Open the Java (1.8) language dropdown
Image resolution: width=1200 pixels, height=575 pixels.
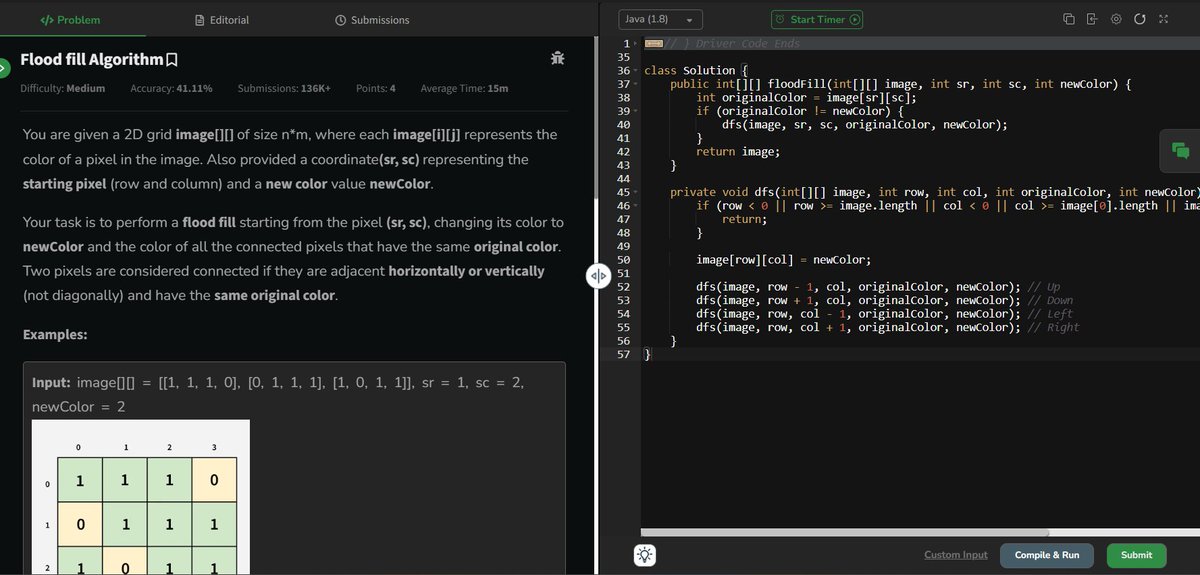click(661, 19)
